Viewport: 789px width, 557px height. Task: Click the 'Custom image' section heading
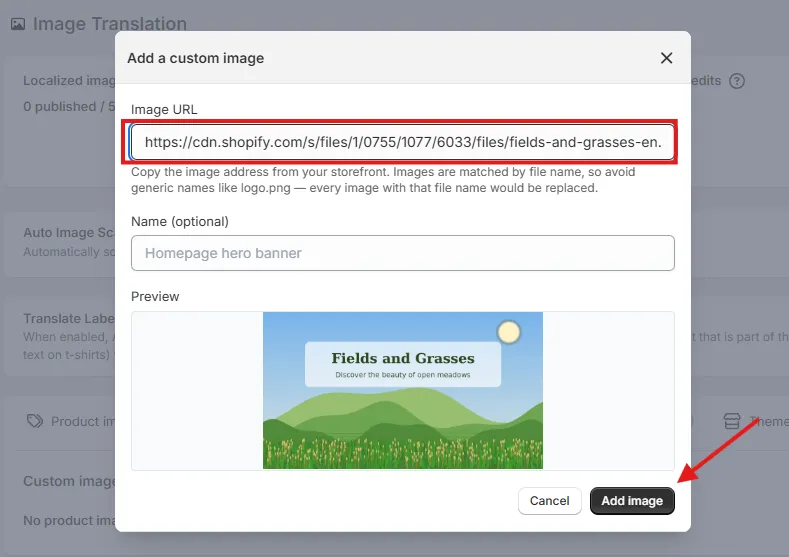pos(69,481)
